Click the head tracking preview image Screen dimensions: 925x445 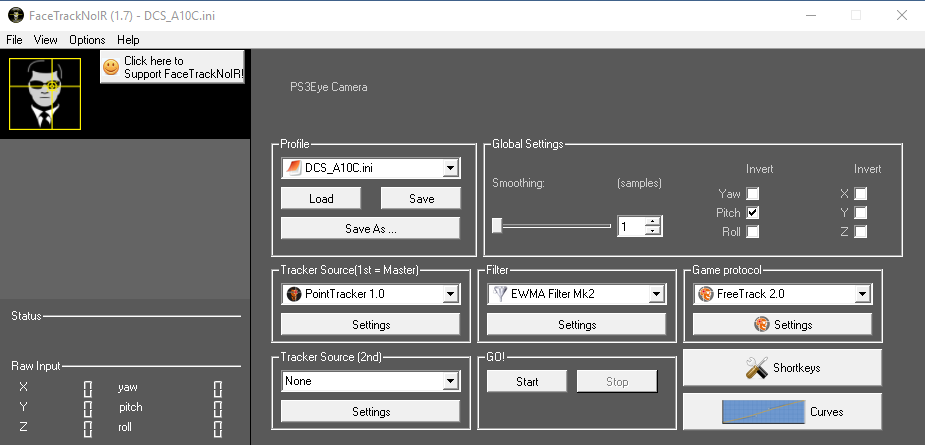[45, 94]
